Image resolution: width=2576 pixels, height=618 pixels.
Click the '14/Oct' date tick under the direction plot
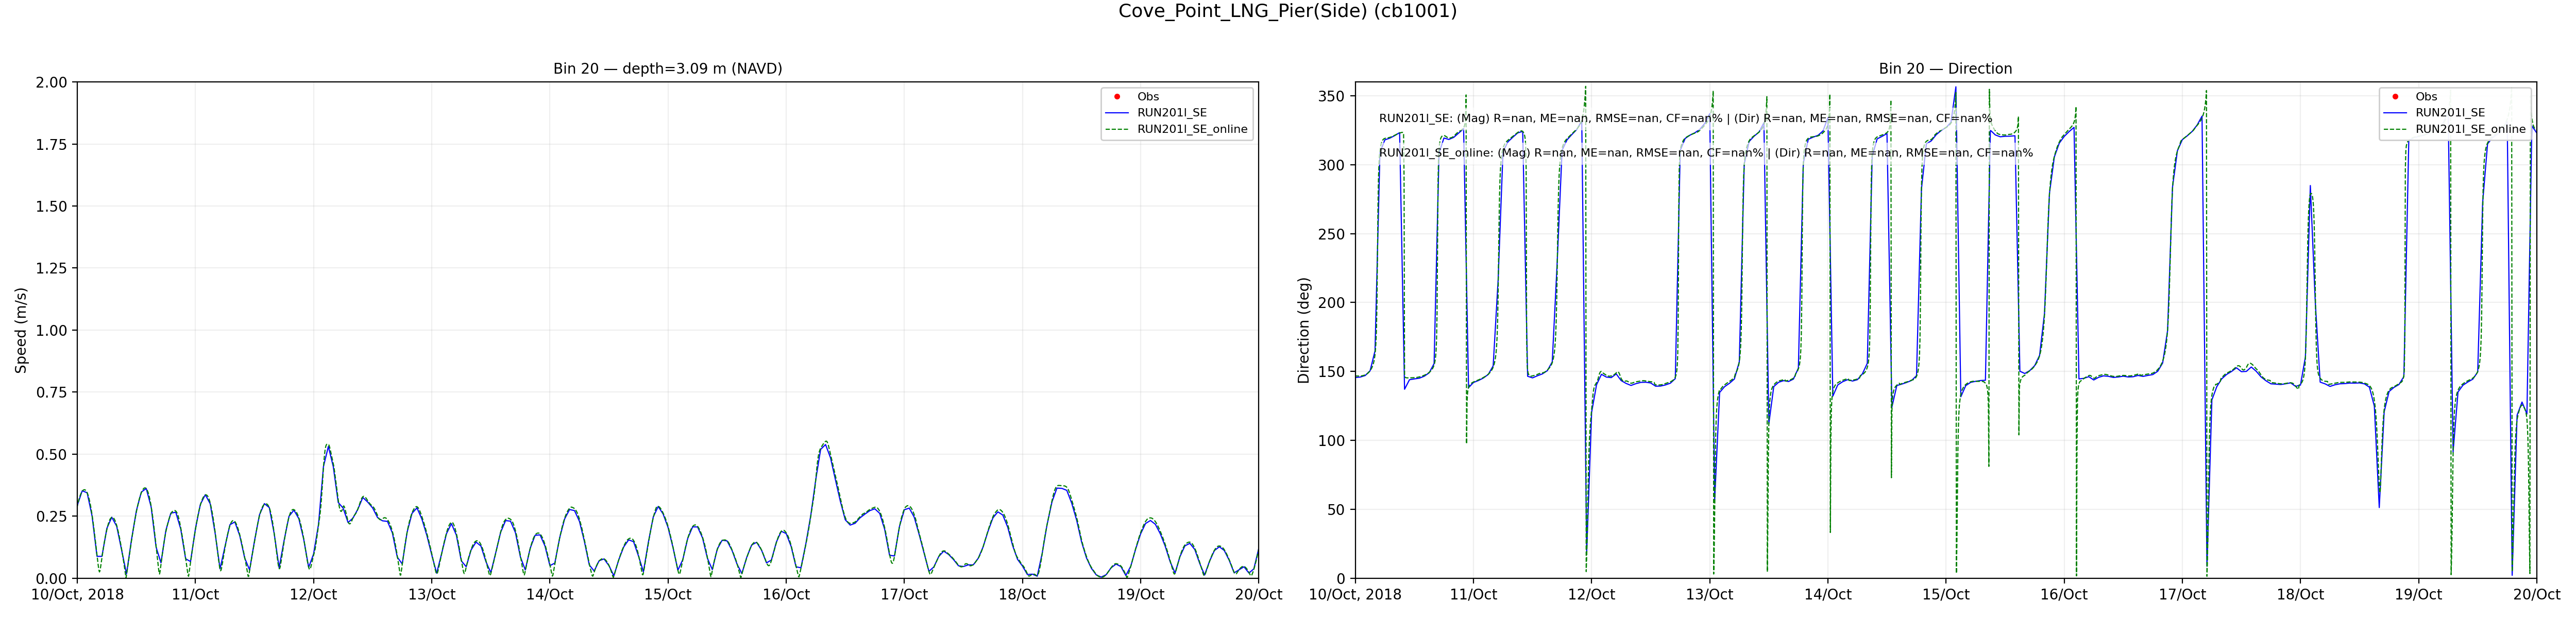(1827, 594)
